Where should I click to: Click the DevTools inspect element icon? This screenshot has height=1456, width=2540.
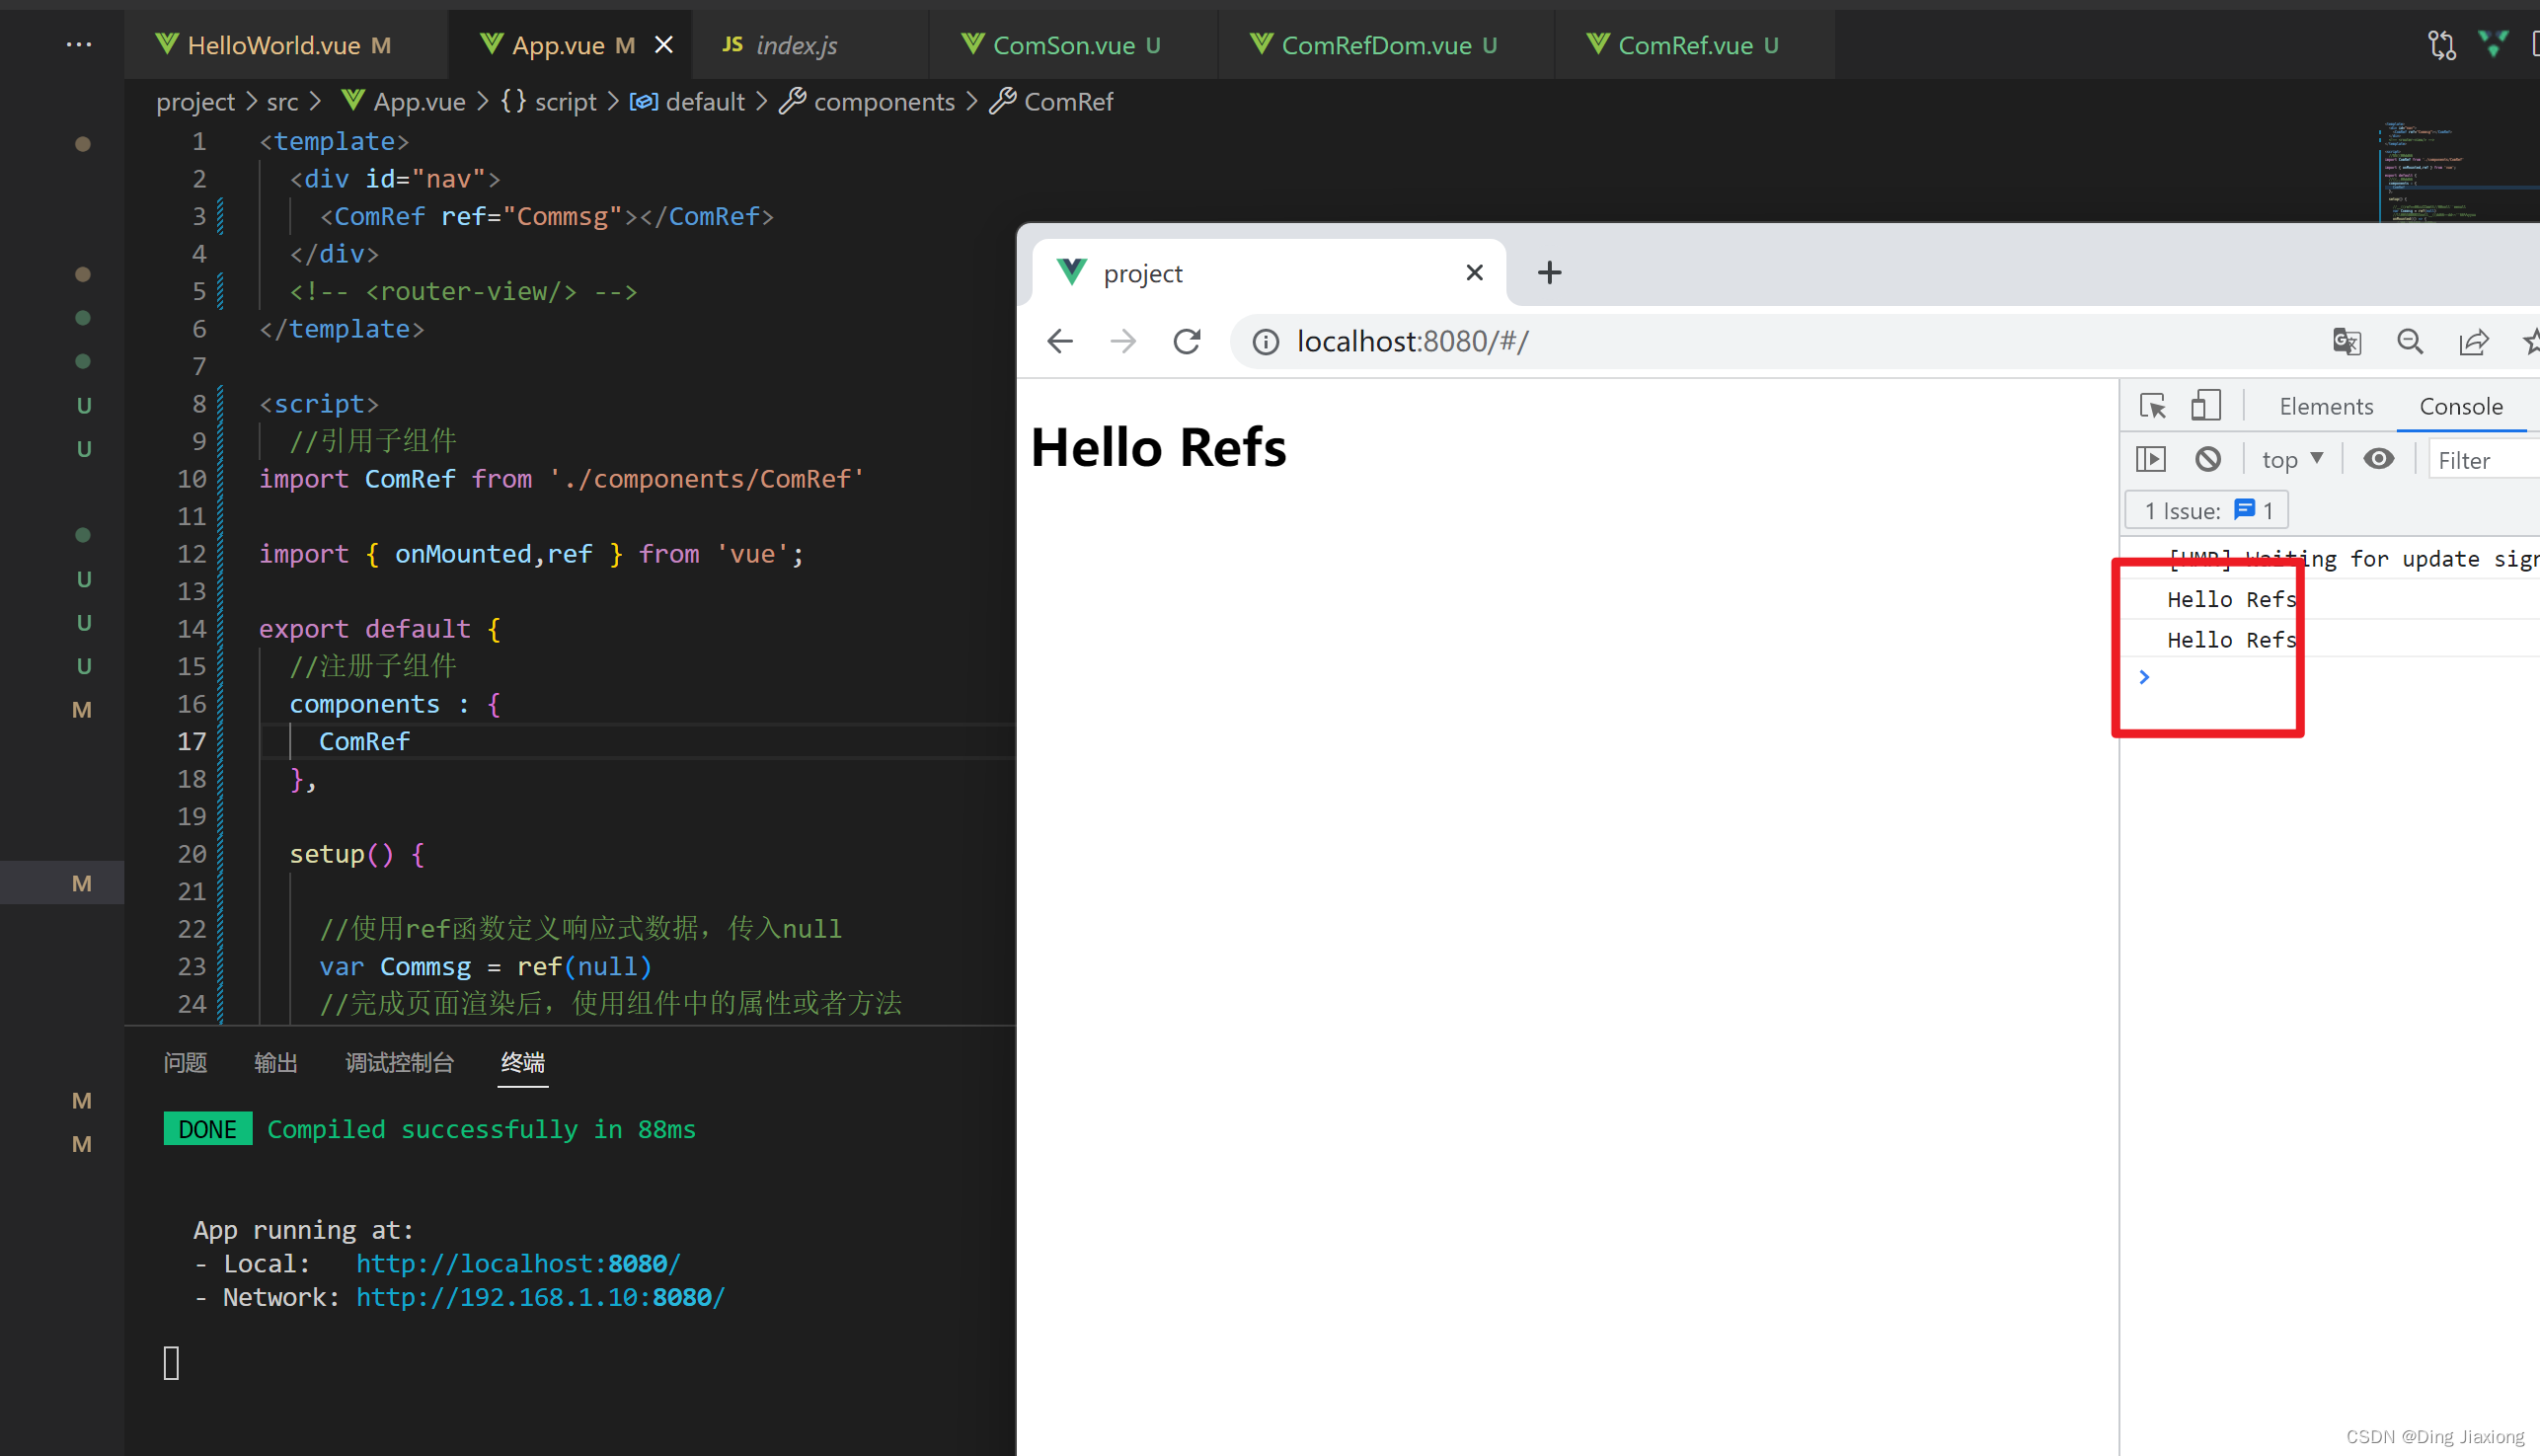(x=2152, y=406)
